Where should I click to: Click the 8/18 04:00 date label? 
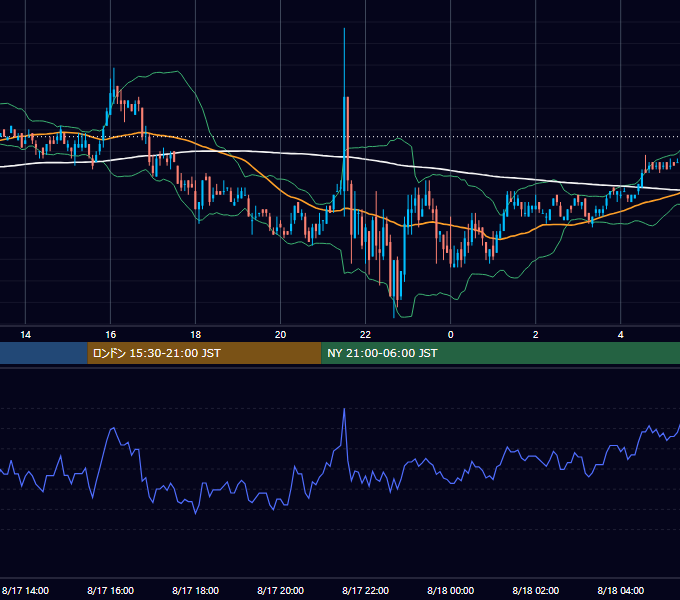621,590
